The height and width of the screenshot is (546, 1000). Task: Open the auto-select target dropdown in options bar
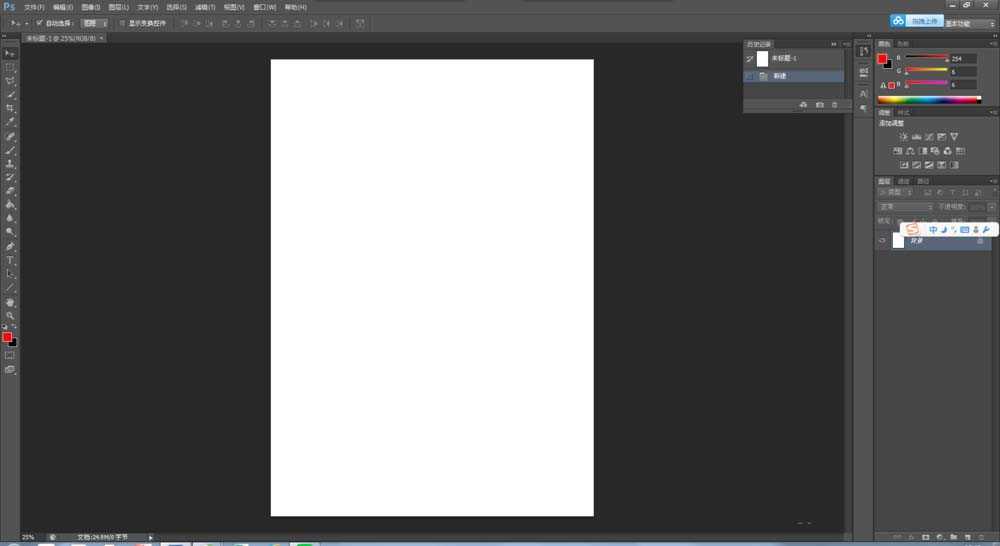click(94, 22)
